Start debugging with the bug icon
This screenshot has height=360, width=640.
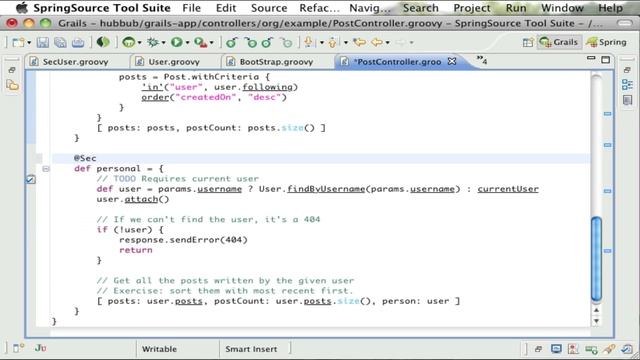(x=153, y=42)
